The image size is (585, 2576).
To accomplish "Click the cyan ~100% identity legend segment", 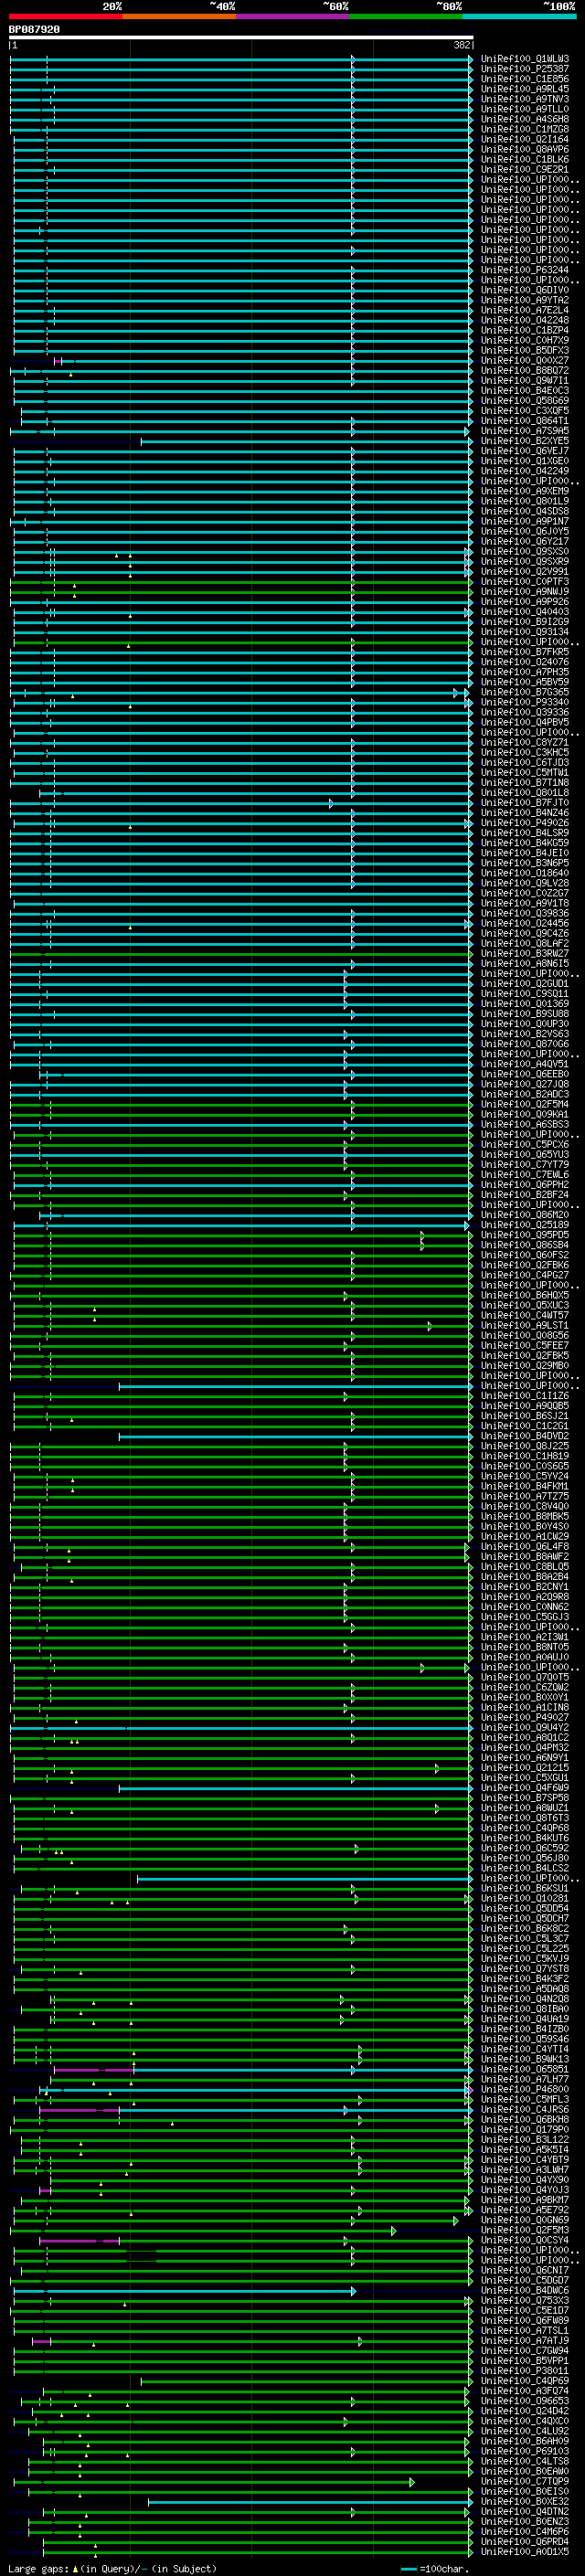I will pyautogui.click(x=520, y=16).
